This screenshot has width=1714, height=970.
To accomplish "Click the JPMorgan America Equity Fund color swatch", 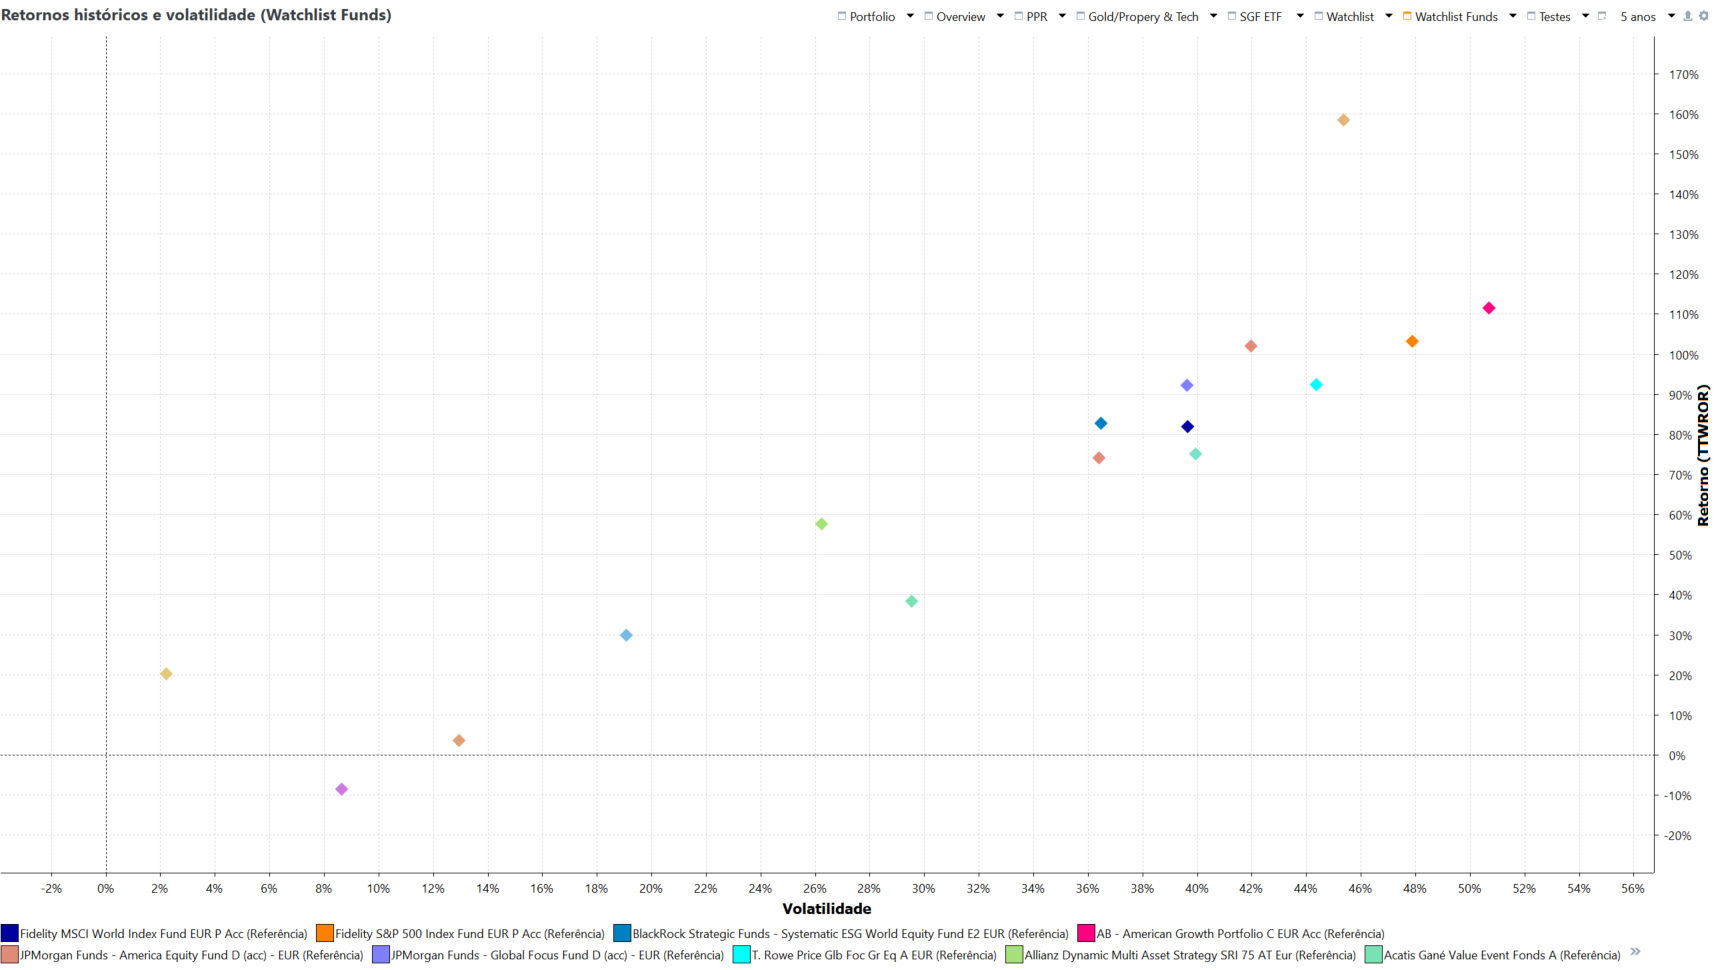I will click(x=10, y=955).
